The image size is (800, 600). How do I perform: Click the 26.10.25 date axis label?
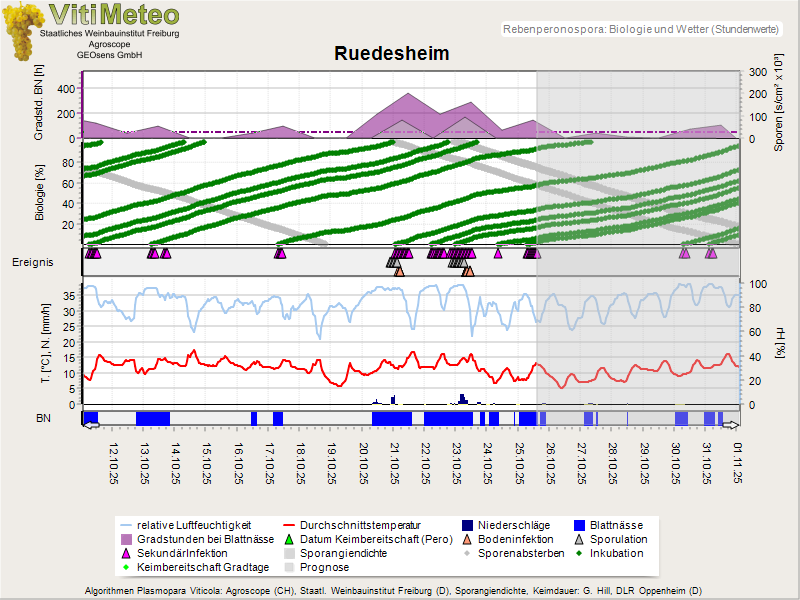pyautogui.click(x=551, y=462)
